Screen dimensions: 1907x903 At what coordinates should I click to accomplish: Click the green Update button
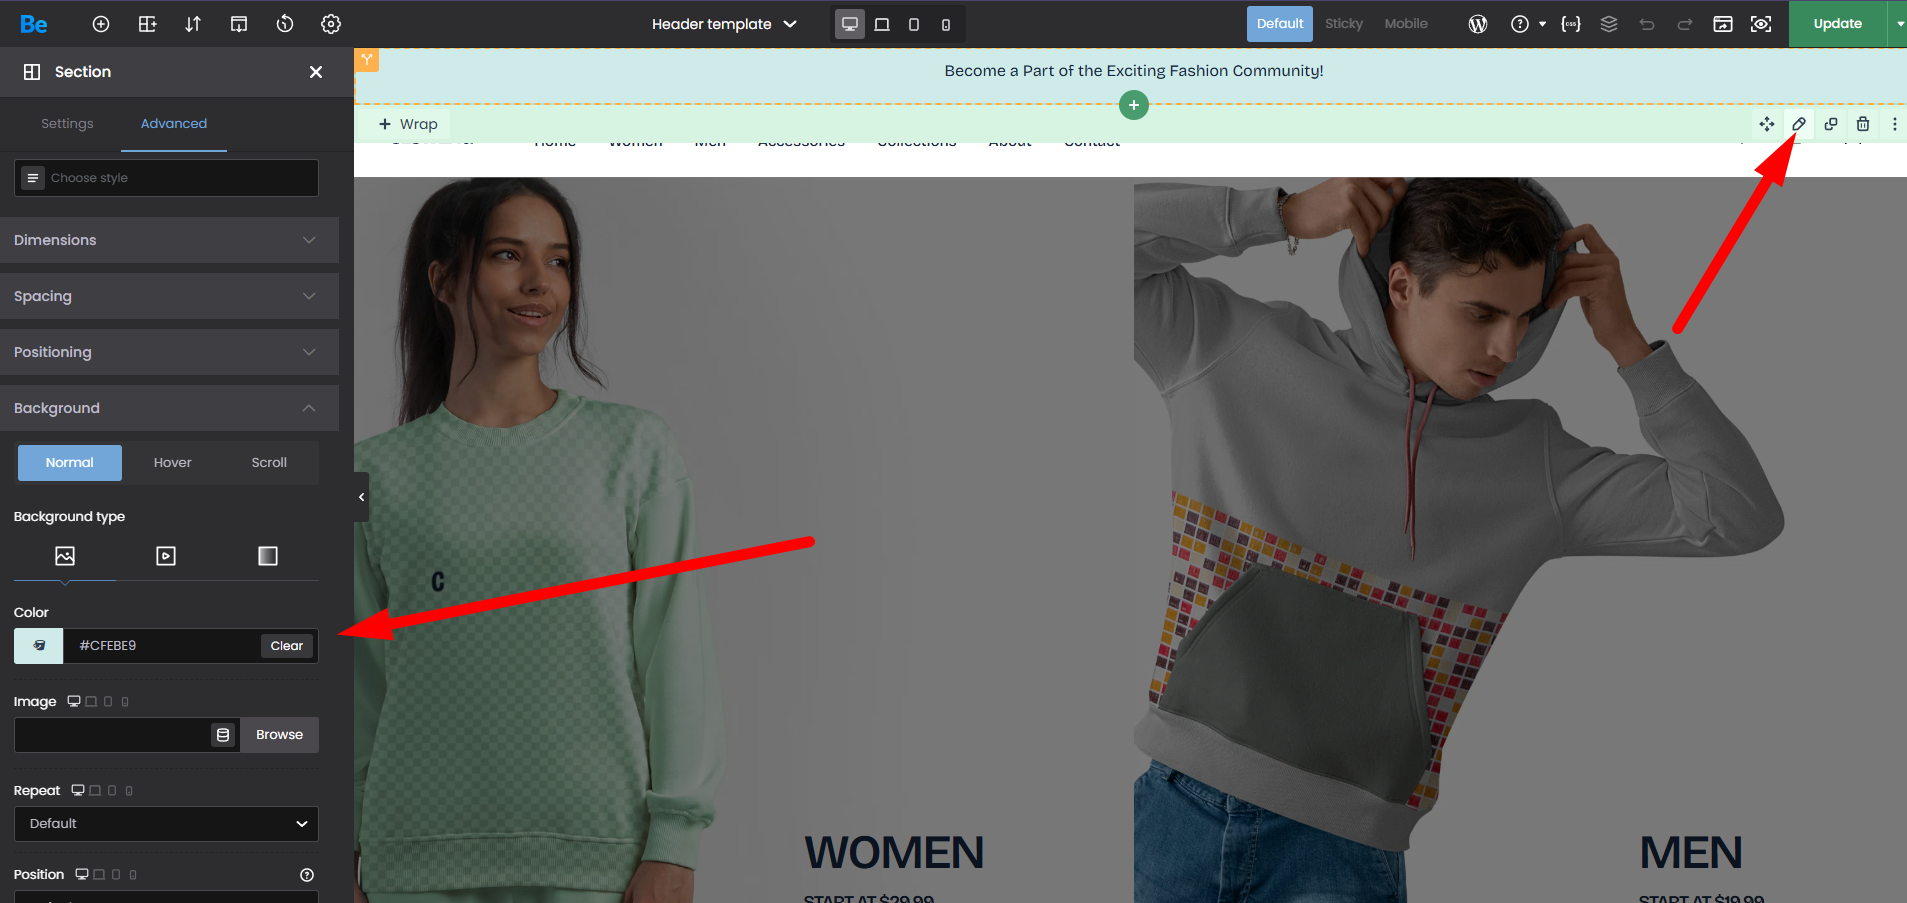click(x=1836, y=24)
